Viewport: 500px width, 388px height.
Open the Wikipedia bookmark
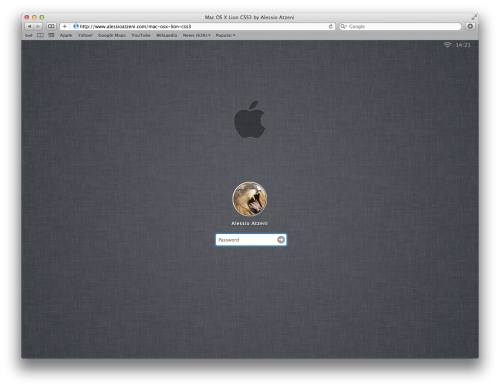coord(167,35)
